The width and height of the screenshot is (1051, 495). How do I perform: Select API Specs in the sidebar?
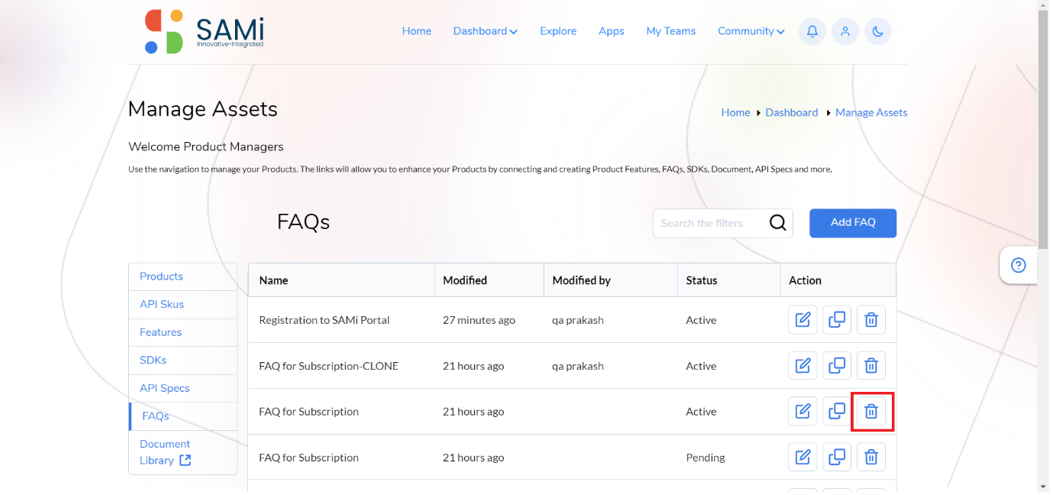pos(183,388)
